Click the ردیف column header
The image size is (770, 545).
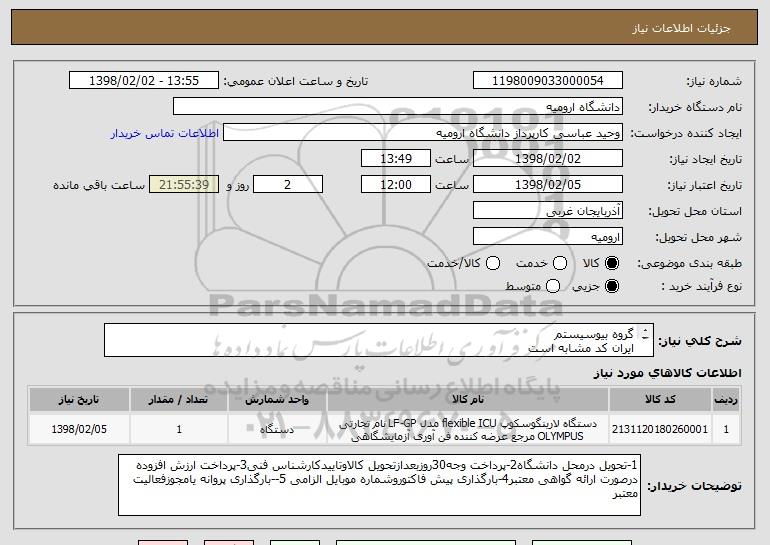tap(726, 399)
